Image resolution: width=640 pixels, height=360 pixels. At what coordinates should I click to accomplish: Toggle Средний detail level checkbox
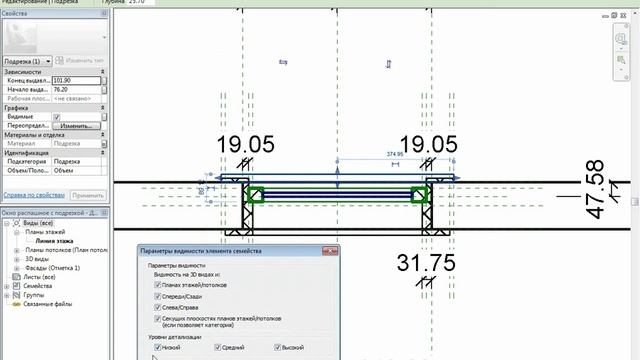(218, 347)
